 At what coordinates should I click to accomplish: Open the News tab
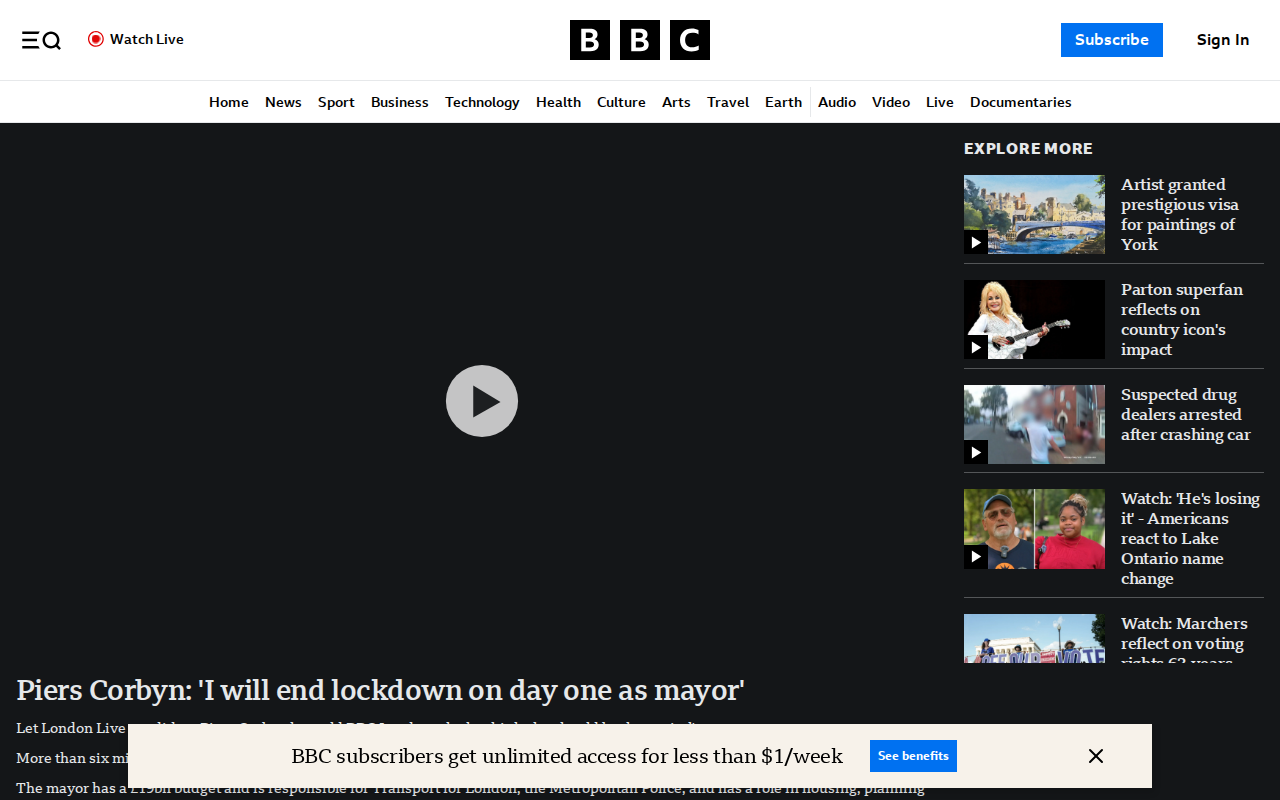tap(283, 102)
